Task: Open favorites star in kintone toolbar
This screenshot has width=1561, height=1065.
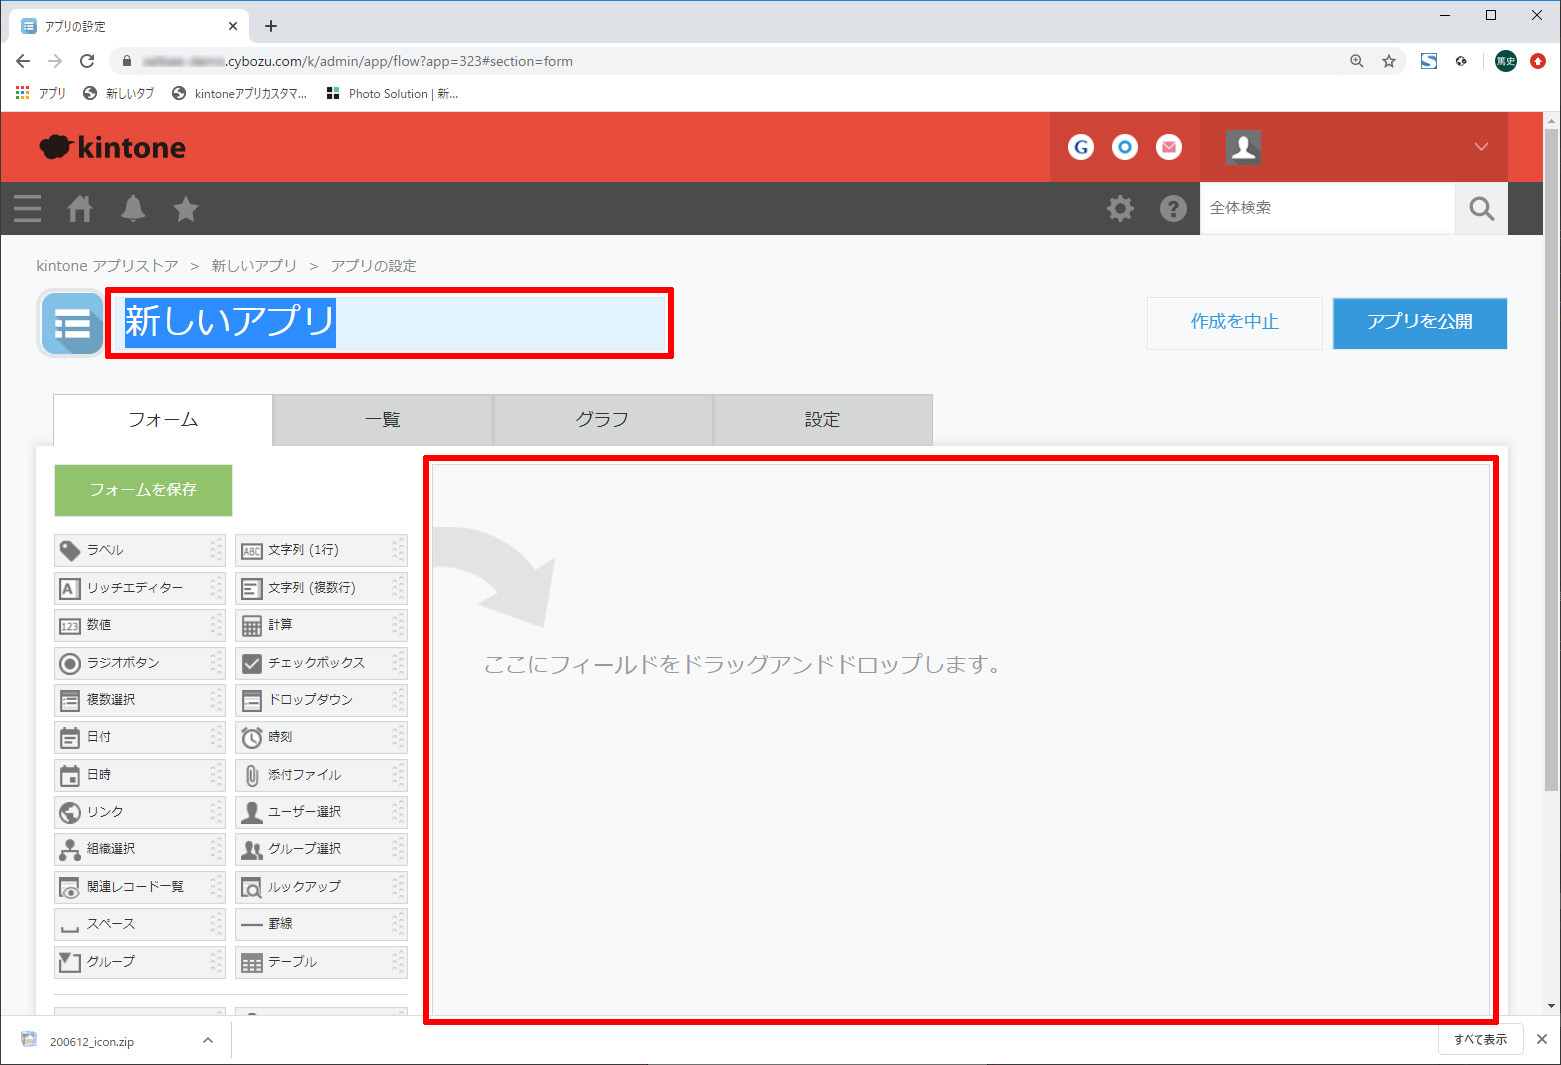Action: pyautogui.click(x=186, y=208)
